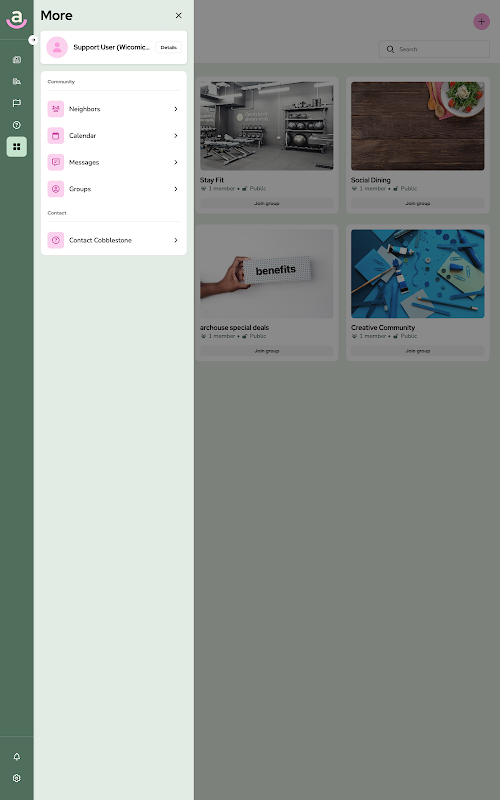This screenshot has width=500, height=800.
Task: Click the Details button on user card
Action: pyautogui.click(x=168, y=47)
